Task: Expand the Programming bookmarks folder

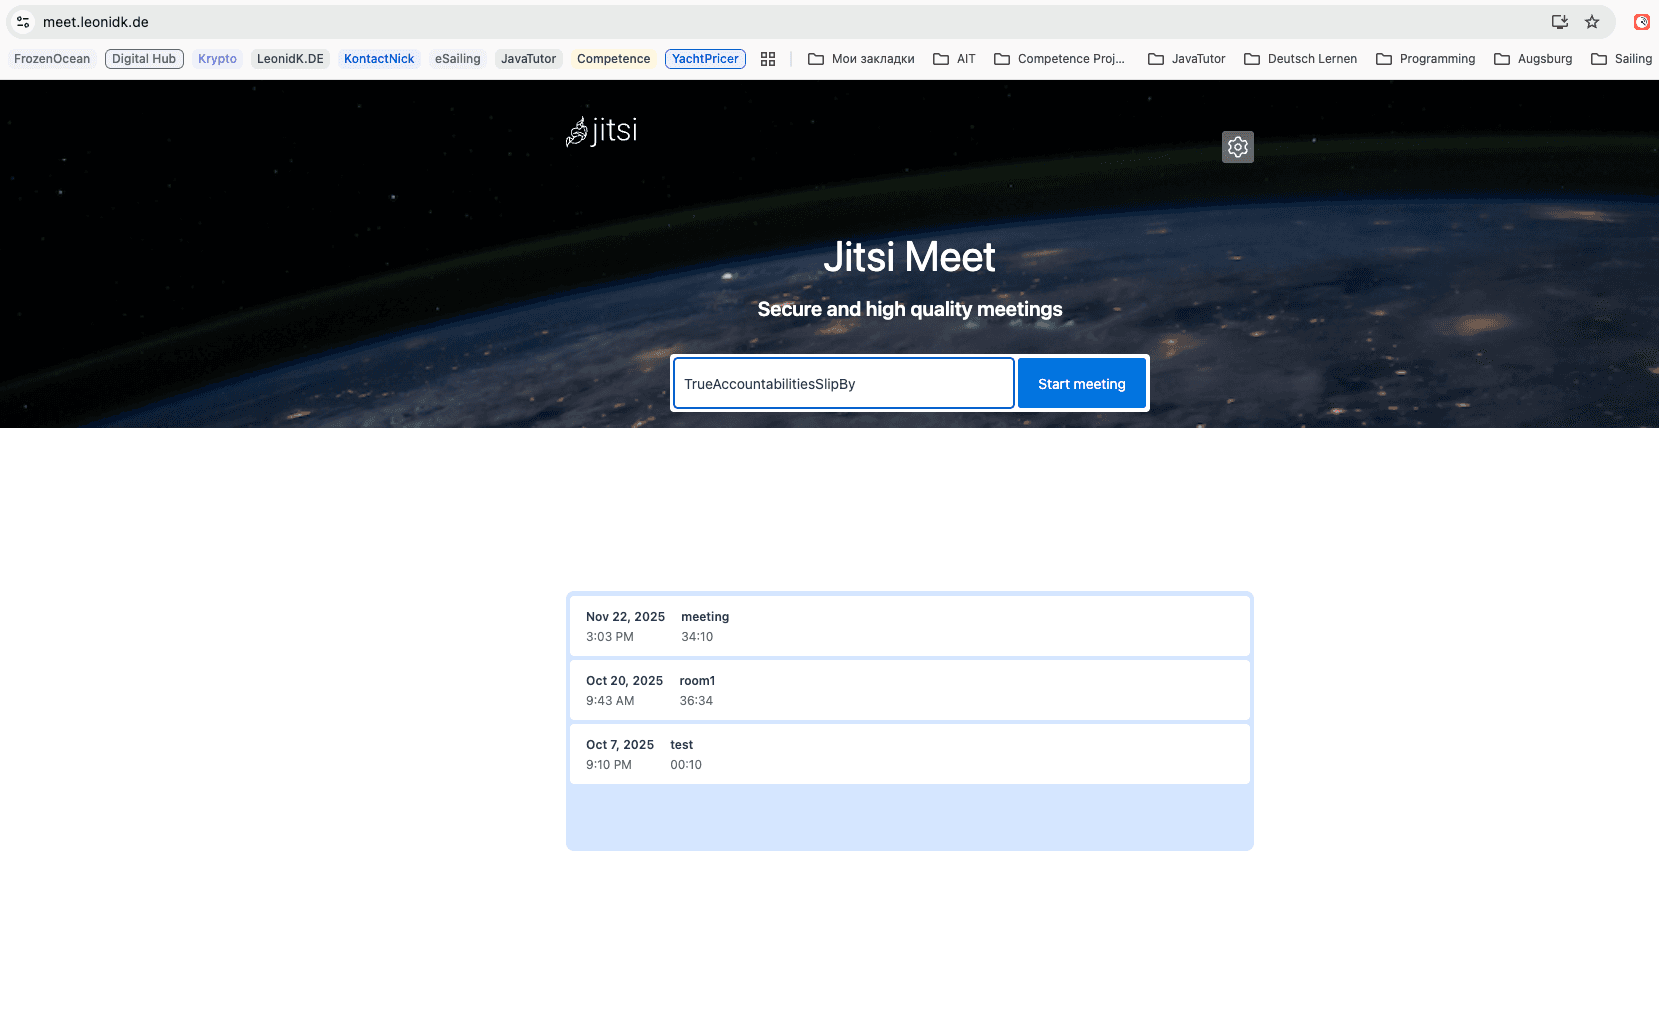Action: point(1425,59)
